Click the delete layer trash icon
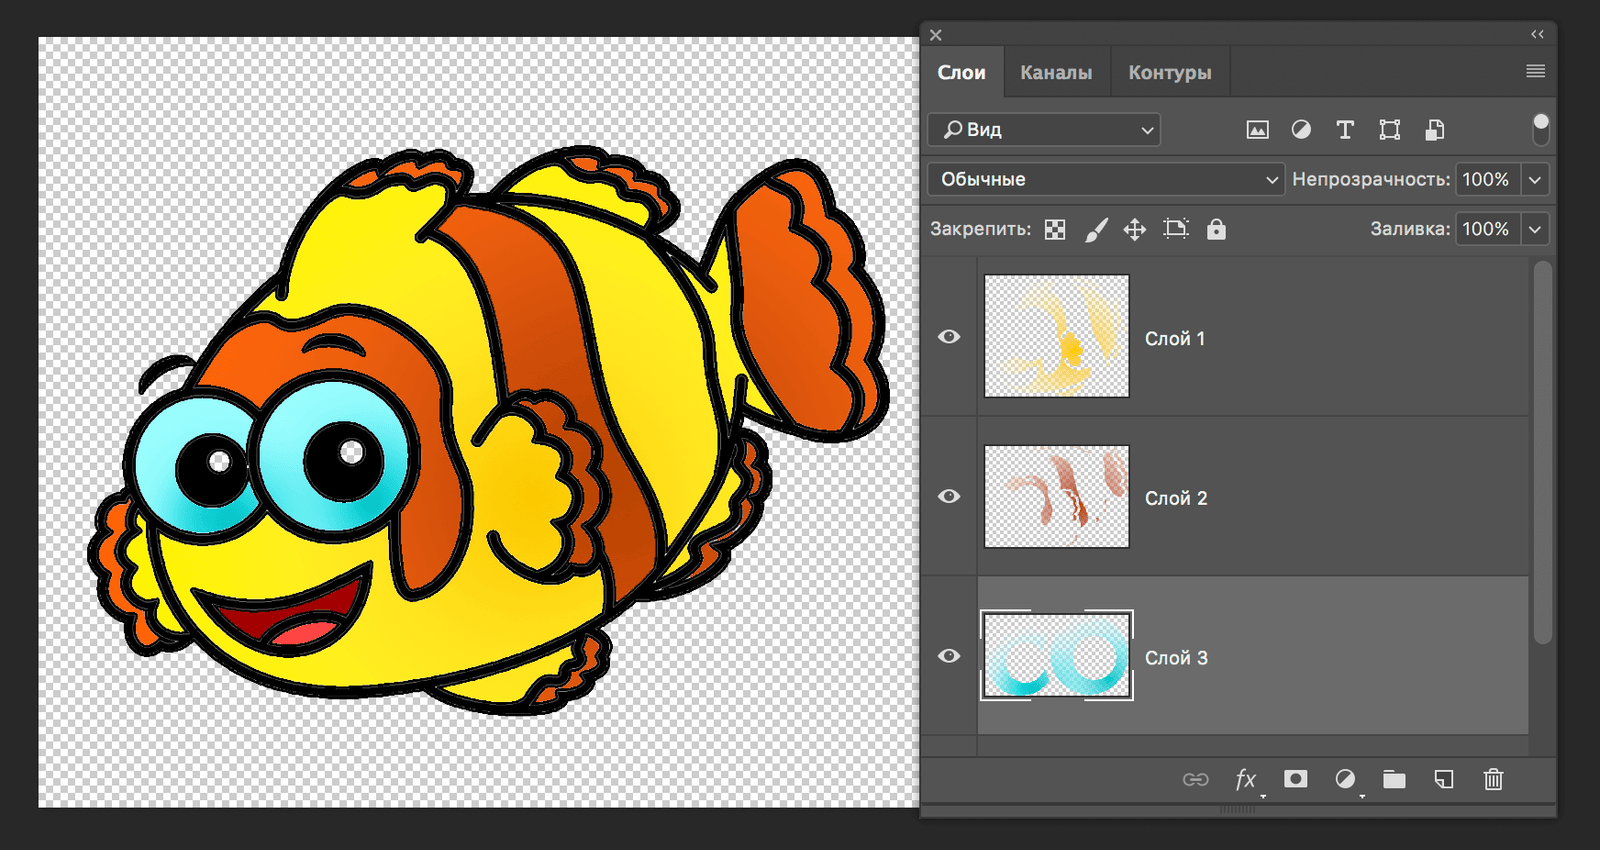 pos(1493,779)
